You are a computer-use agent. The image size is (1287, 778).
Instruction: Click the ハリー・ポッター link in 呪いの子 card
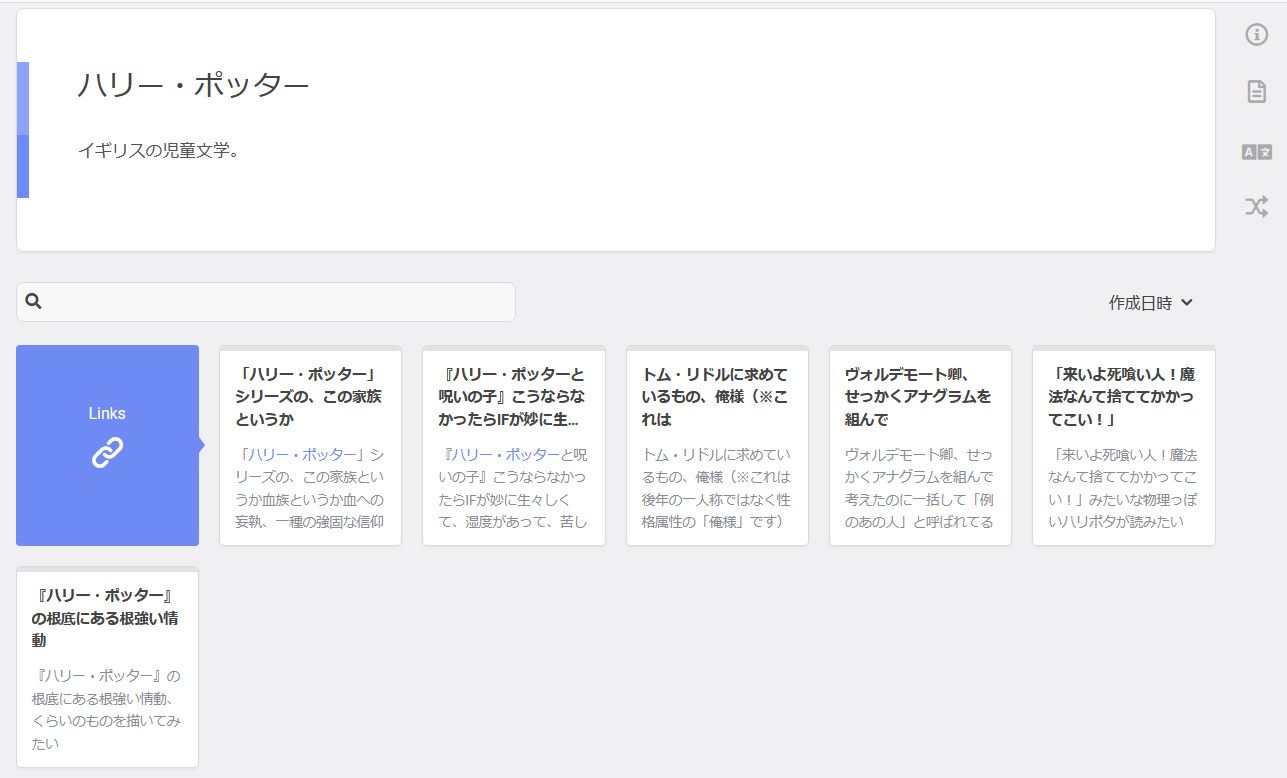[x=505, y=454]
